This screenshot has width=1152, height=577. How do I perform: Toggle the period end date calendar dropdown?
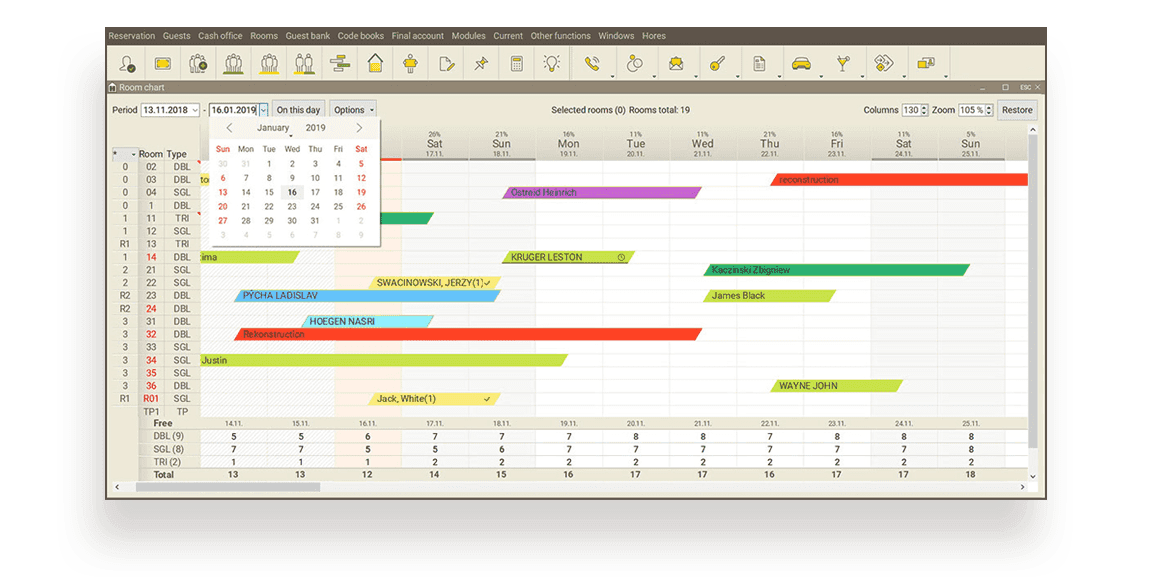tap(263, 110)
